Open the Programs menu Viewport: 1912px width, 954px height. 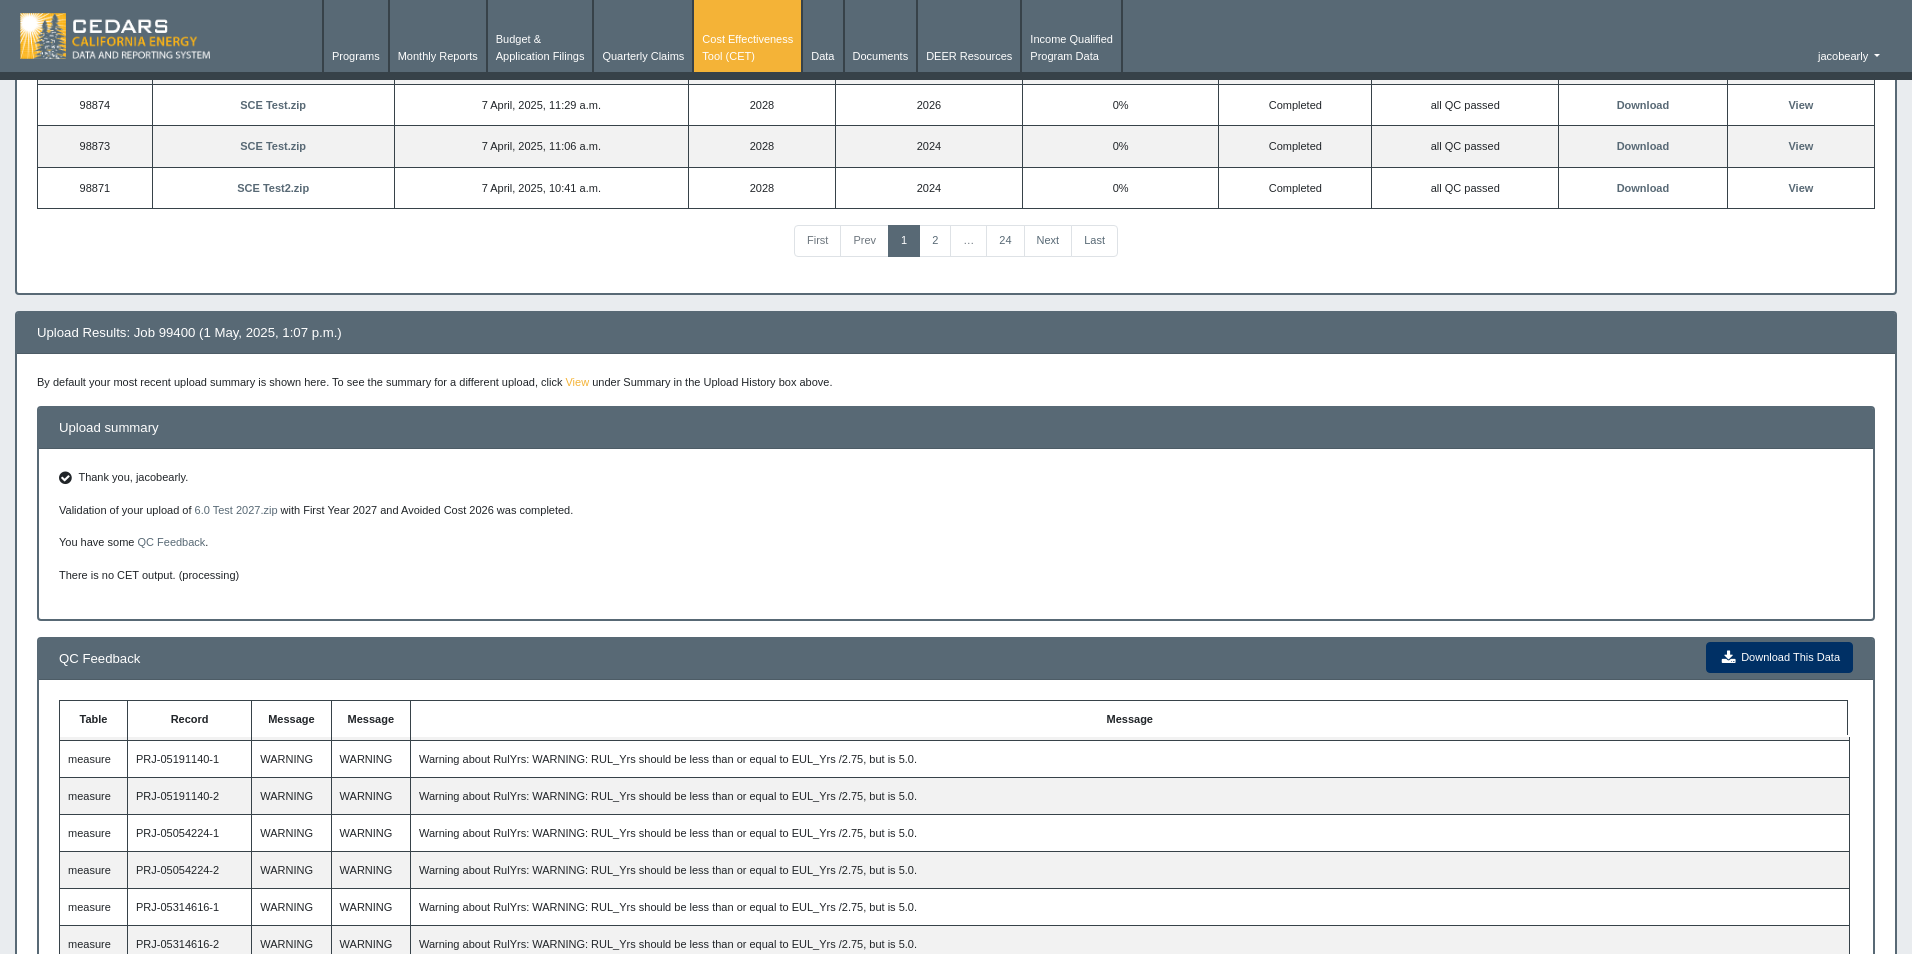355,56
